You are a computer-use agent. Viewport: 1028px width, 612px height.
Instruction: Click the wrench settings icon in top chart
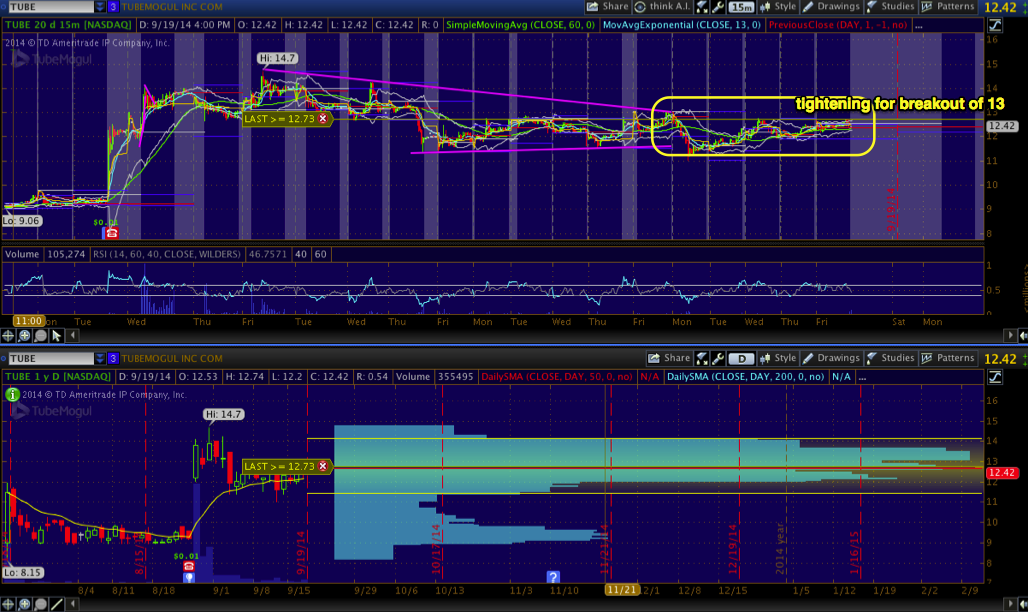coord(718,6)
